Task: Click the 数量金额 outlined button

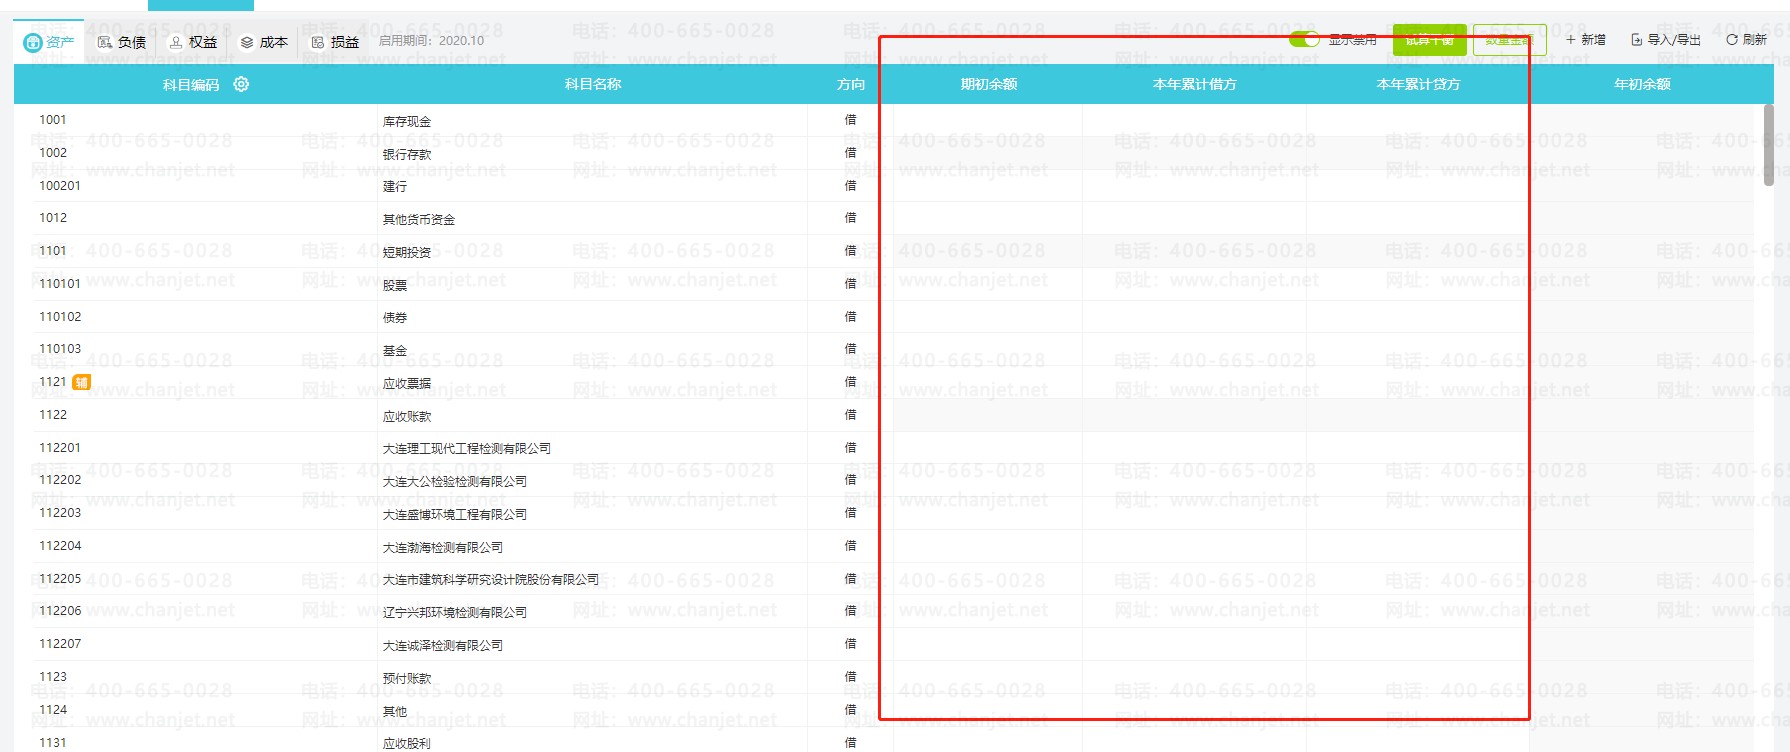Action: (x=1510, y=40)
